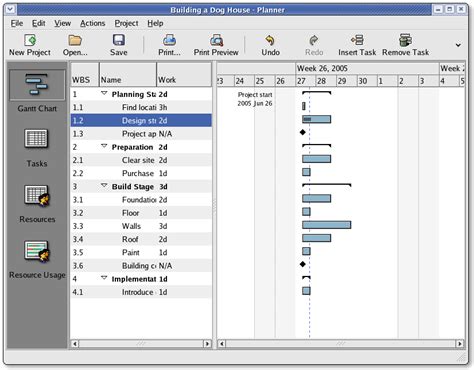Click the Project approval milestone diamond
This screenshot has height=370, width=474.
click(303, 132)
